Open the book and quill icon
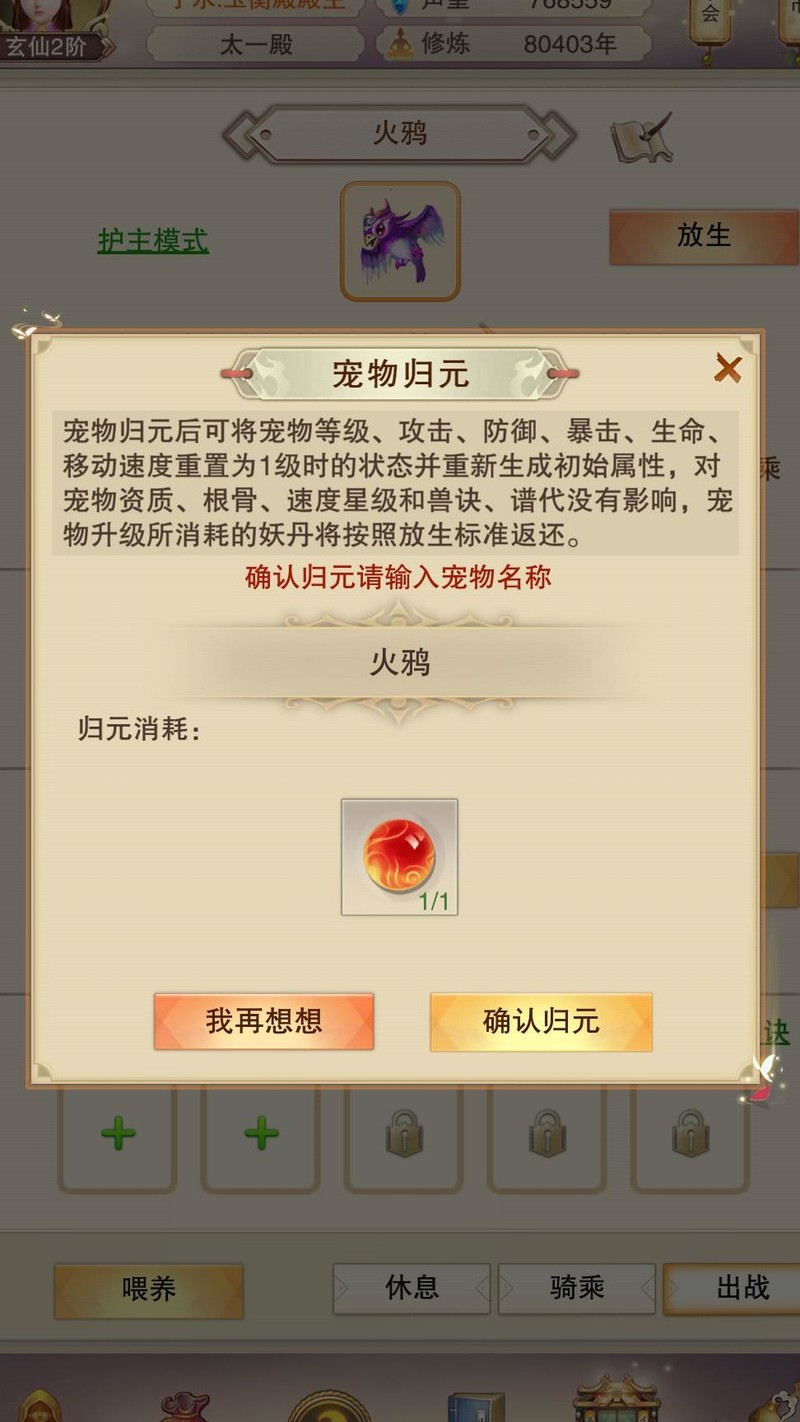This screenshot has height=1422, width=800. [x=642, y=137]
